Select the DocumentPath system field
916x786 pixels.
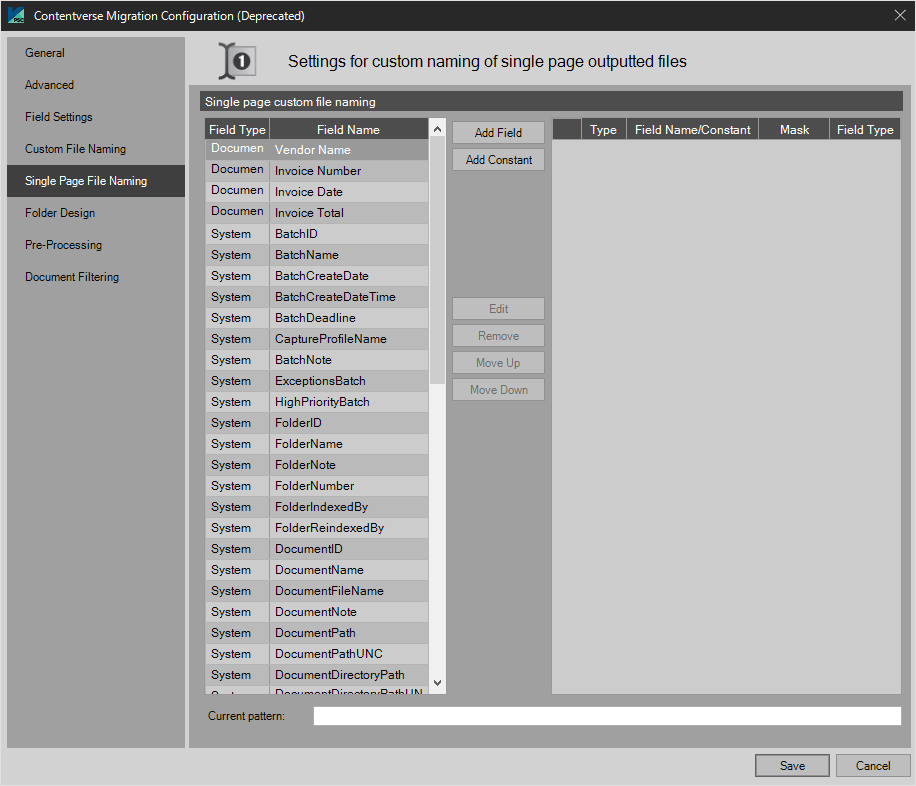pyautogui.click(x=317, y=633)
